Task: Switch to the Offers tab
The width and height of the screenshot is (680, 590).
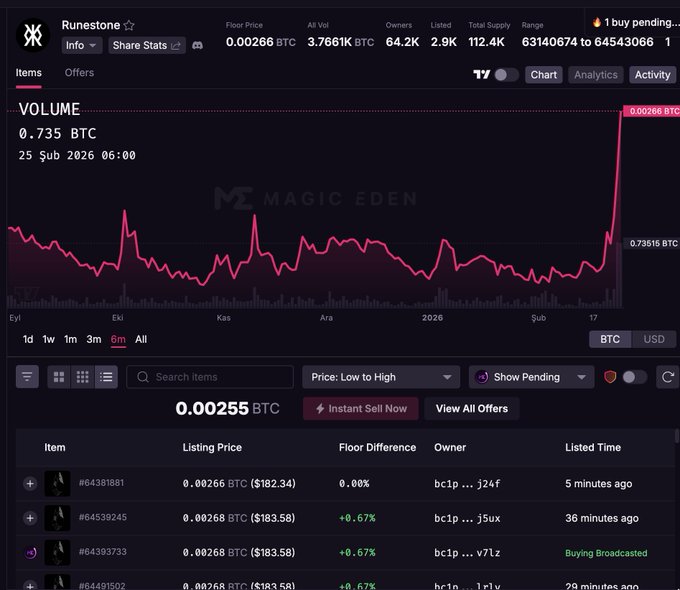Action: click(79, 73)
